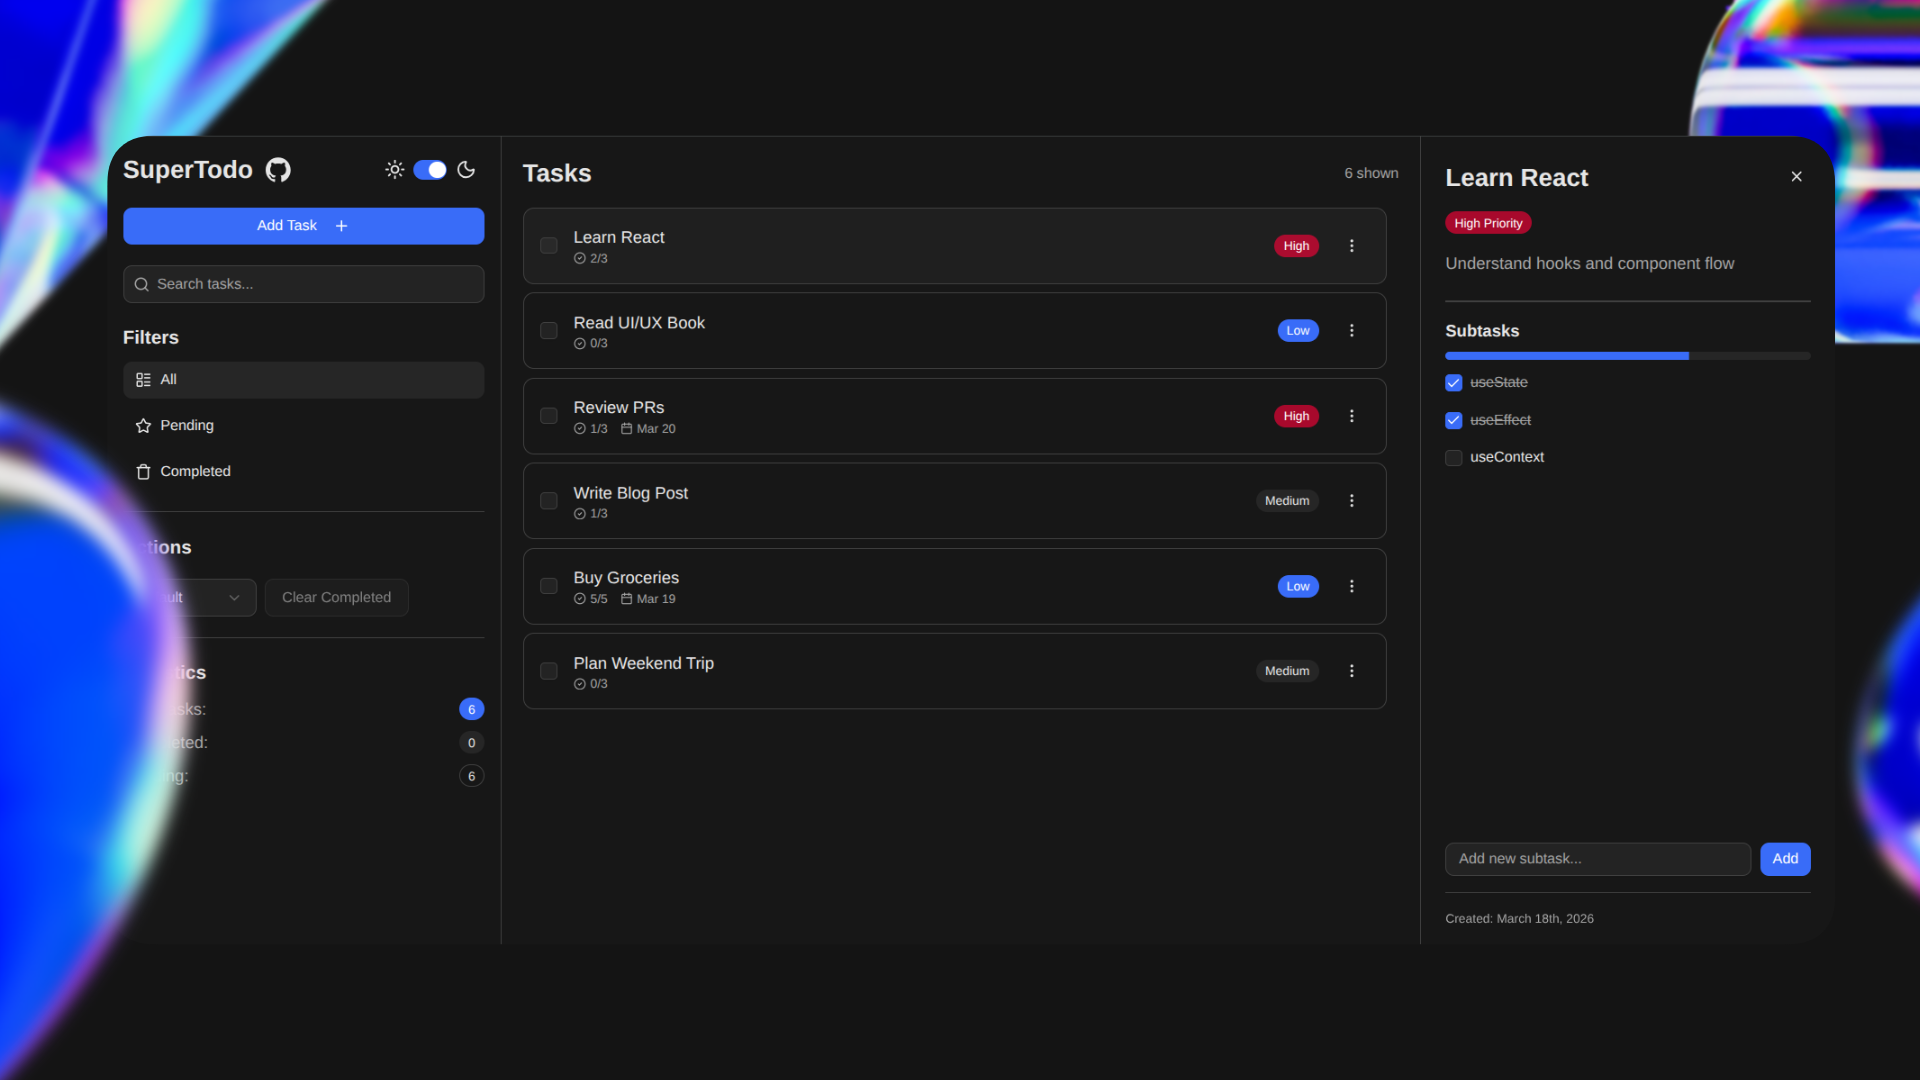1920x1080 pixels.
Task: Click the task description Understand hooks and component flow
Action: [x=1590, y=264]
